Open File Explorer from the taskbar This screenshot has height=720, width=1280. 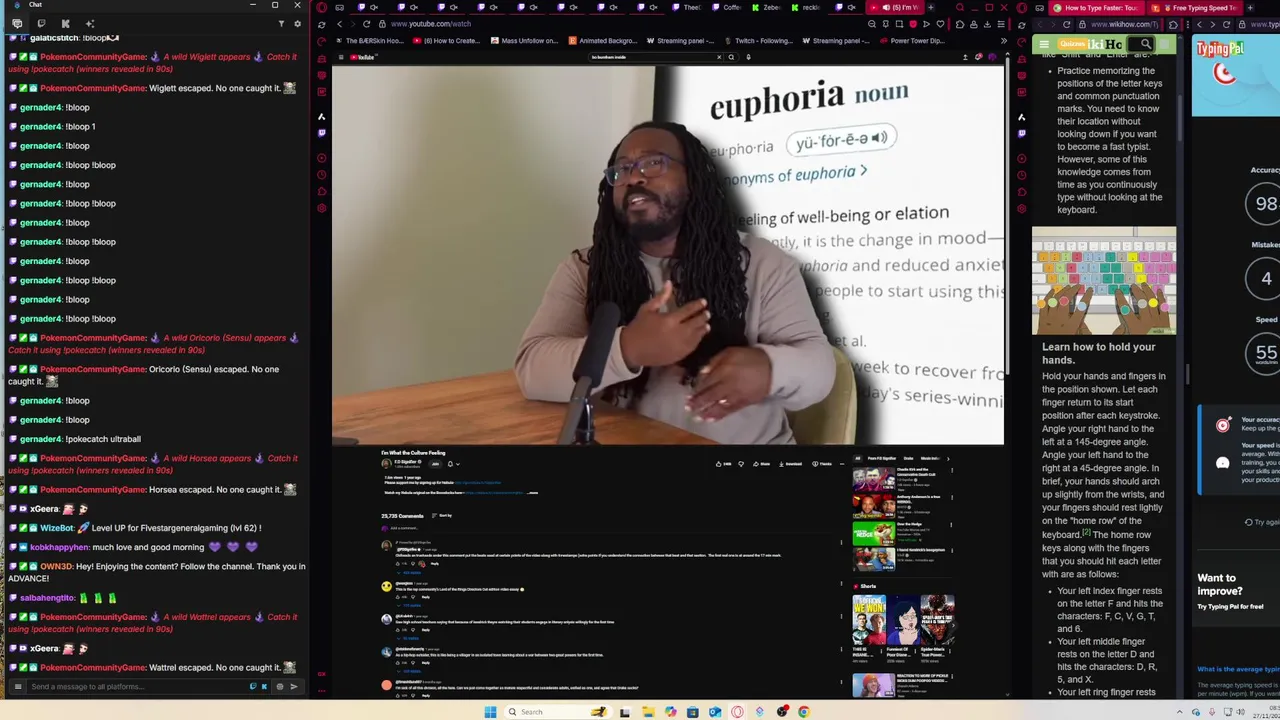click(x=648, y=712)
